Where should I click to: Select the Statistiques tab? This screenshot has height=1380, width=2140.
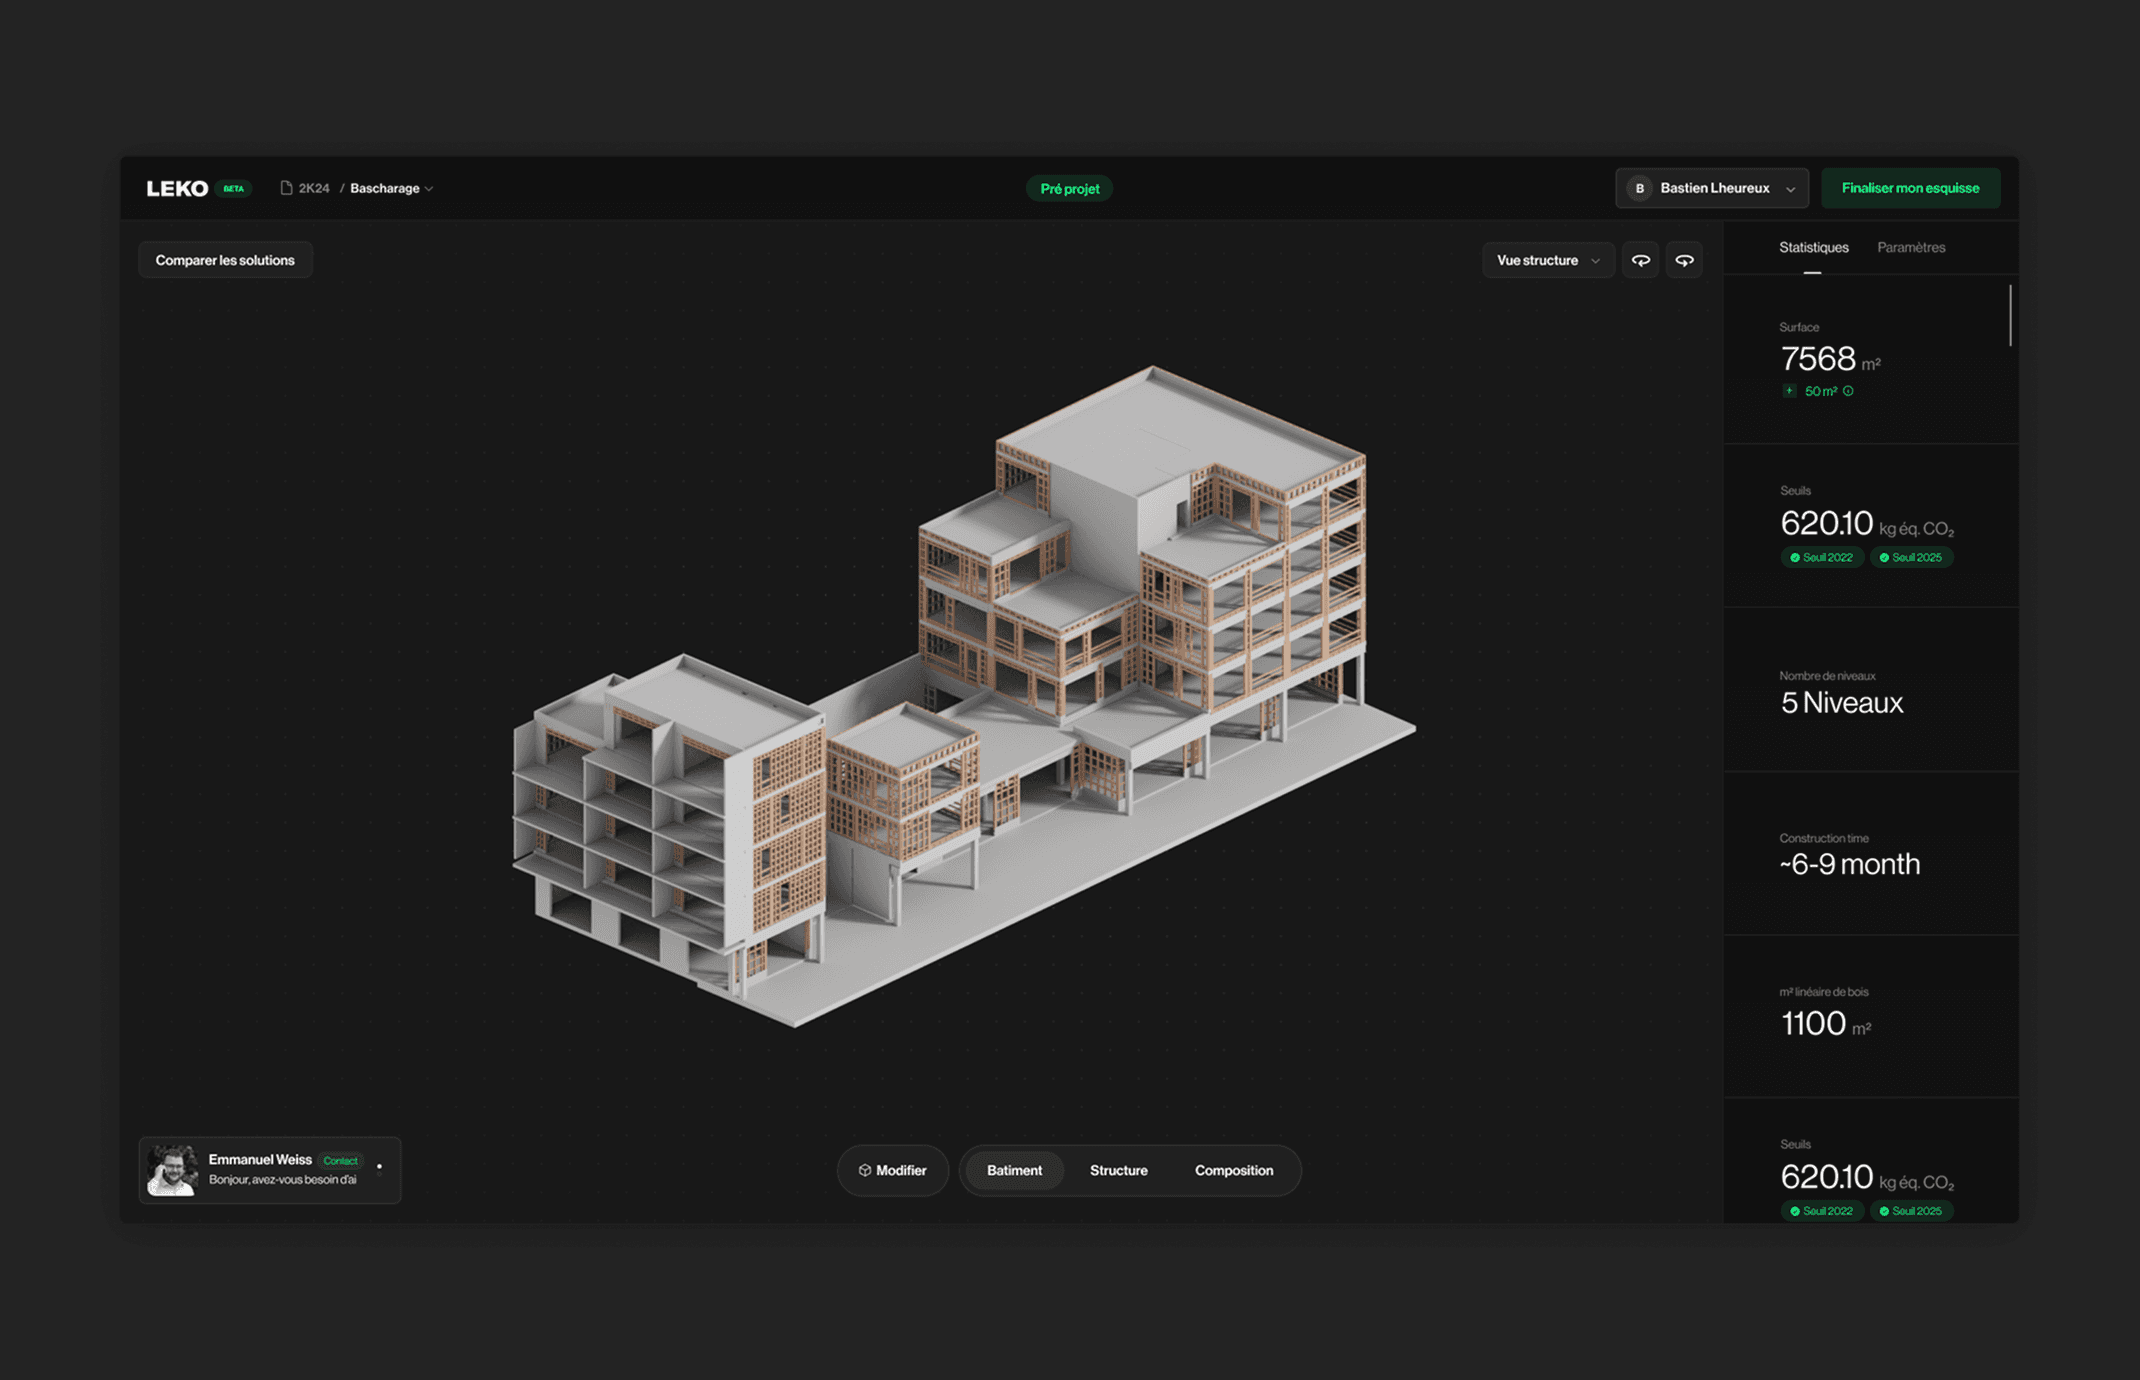1813,247
